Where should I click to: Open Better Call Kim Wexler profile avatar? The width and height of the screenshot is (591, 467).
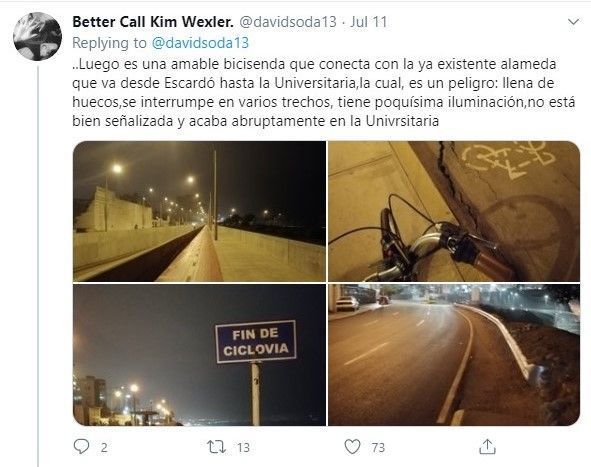37,36
